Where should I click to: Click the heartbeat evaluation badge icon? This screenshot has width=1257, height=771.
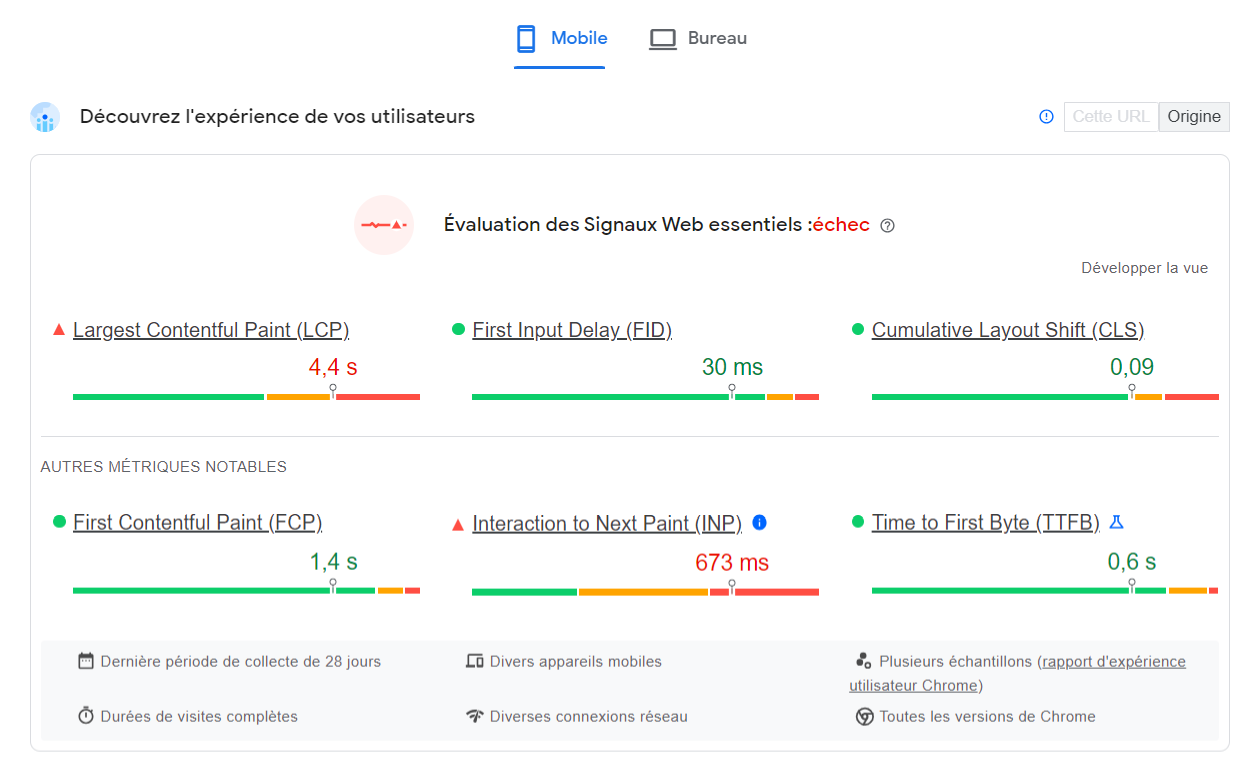(x=384, y=225)
